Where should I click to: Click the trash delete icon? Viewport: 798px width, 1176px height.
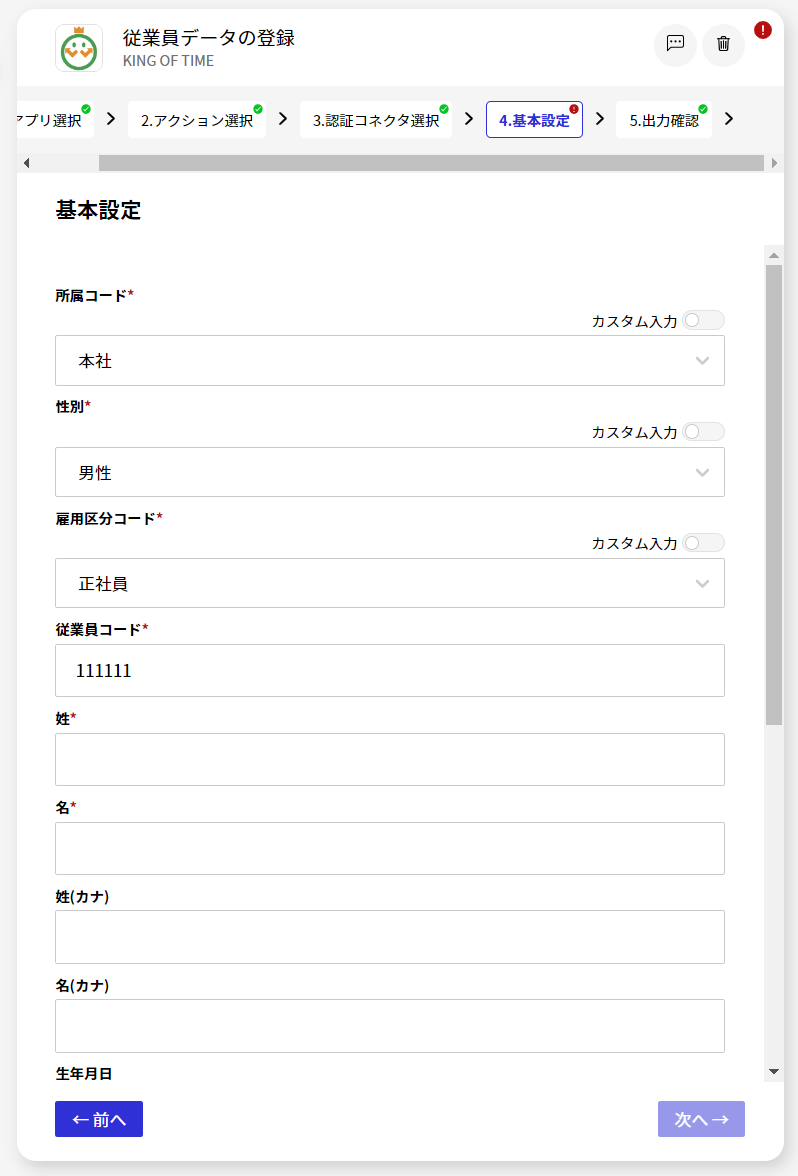pyautogui.click(x=723, y=45)
